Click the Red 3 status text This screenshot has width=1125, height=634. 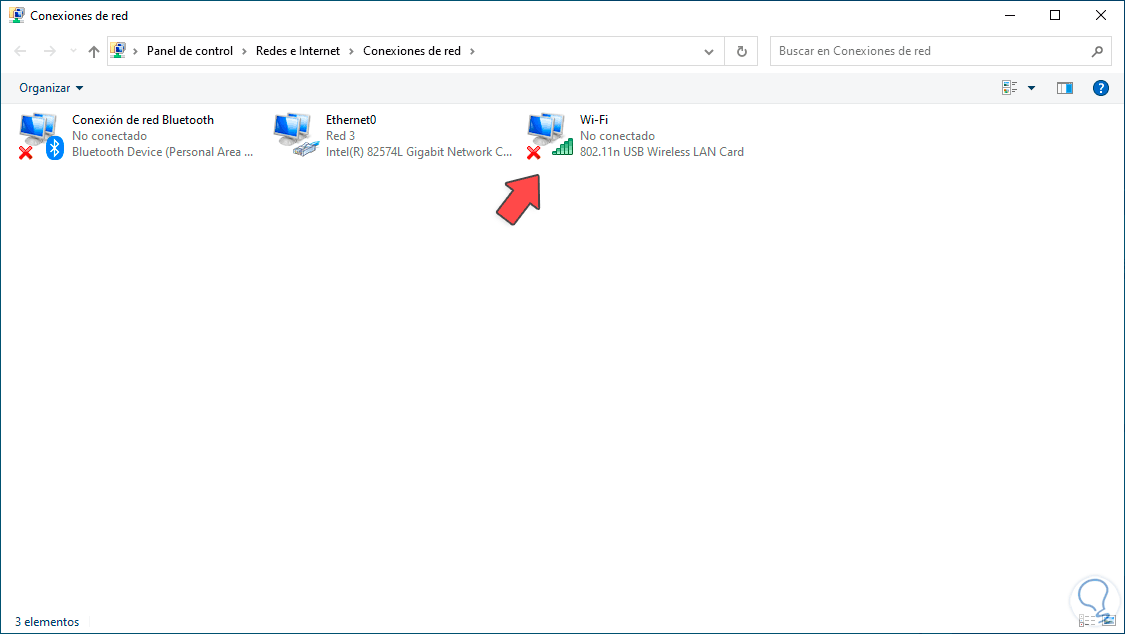pyautogui.click(x=340, y=136)
